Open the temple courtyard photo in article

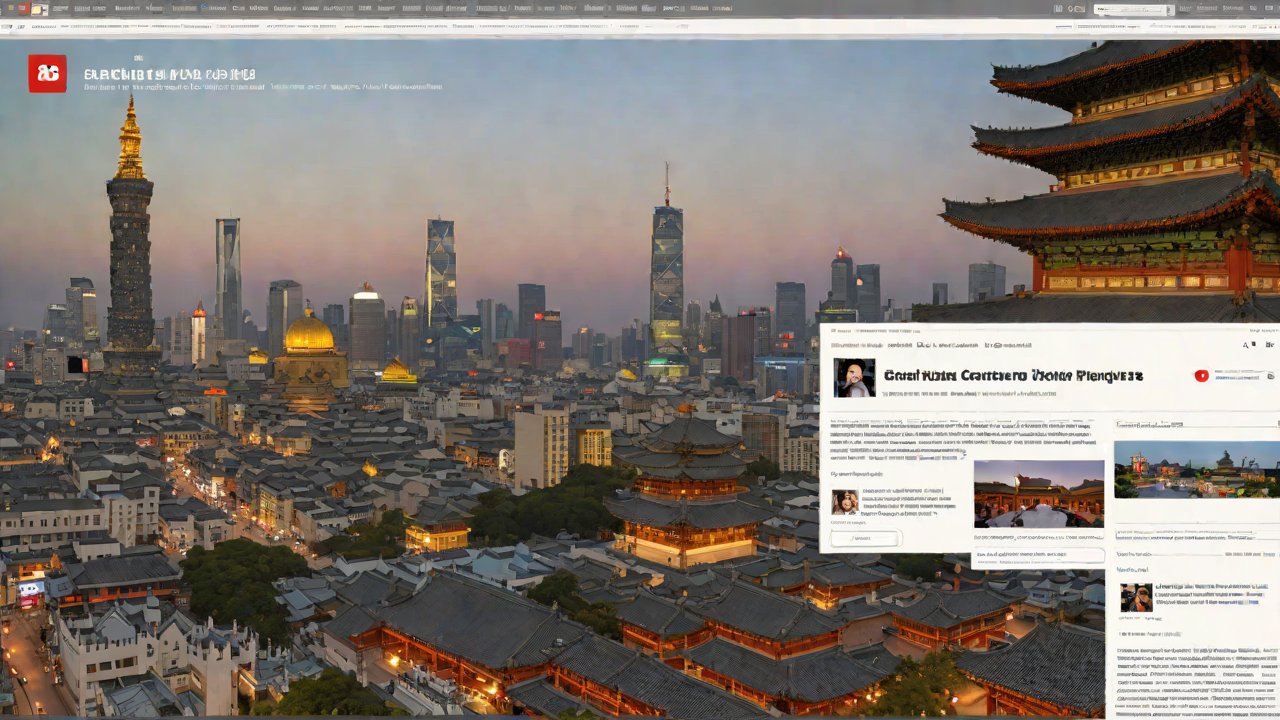pos(1038,493)
